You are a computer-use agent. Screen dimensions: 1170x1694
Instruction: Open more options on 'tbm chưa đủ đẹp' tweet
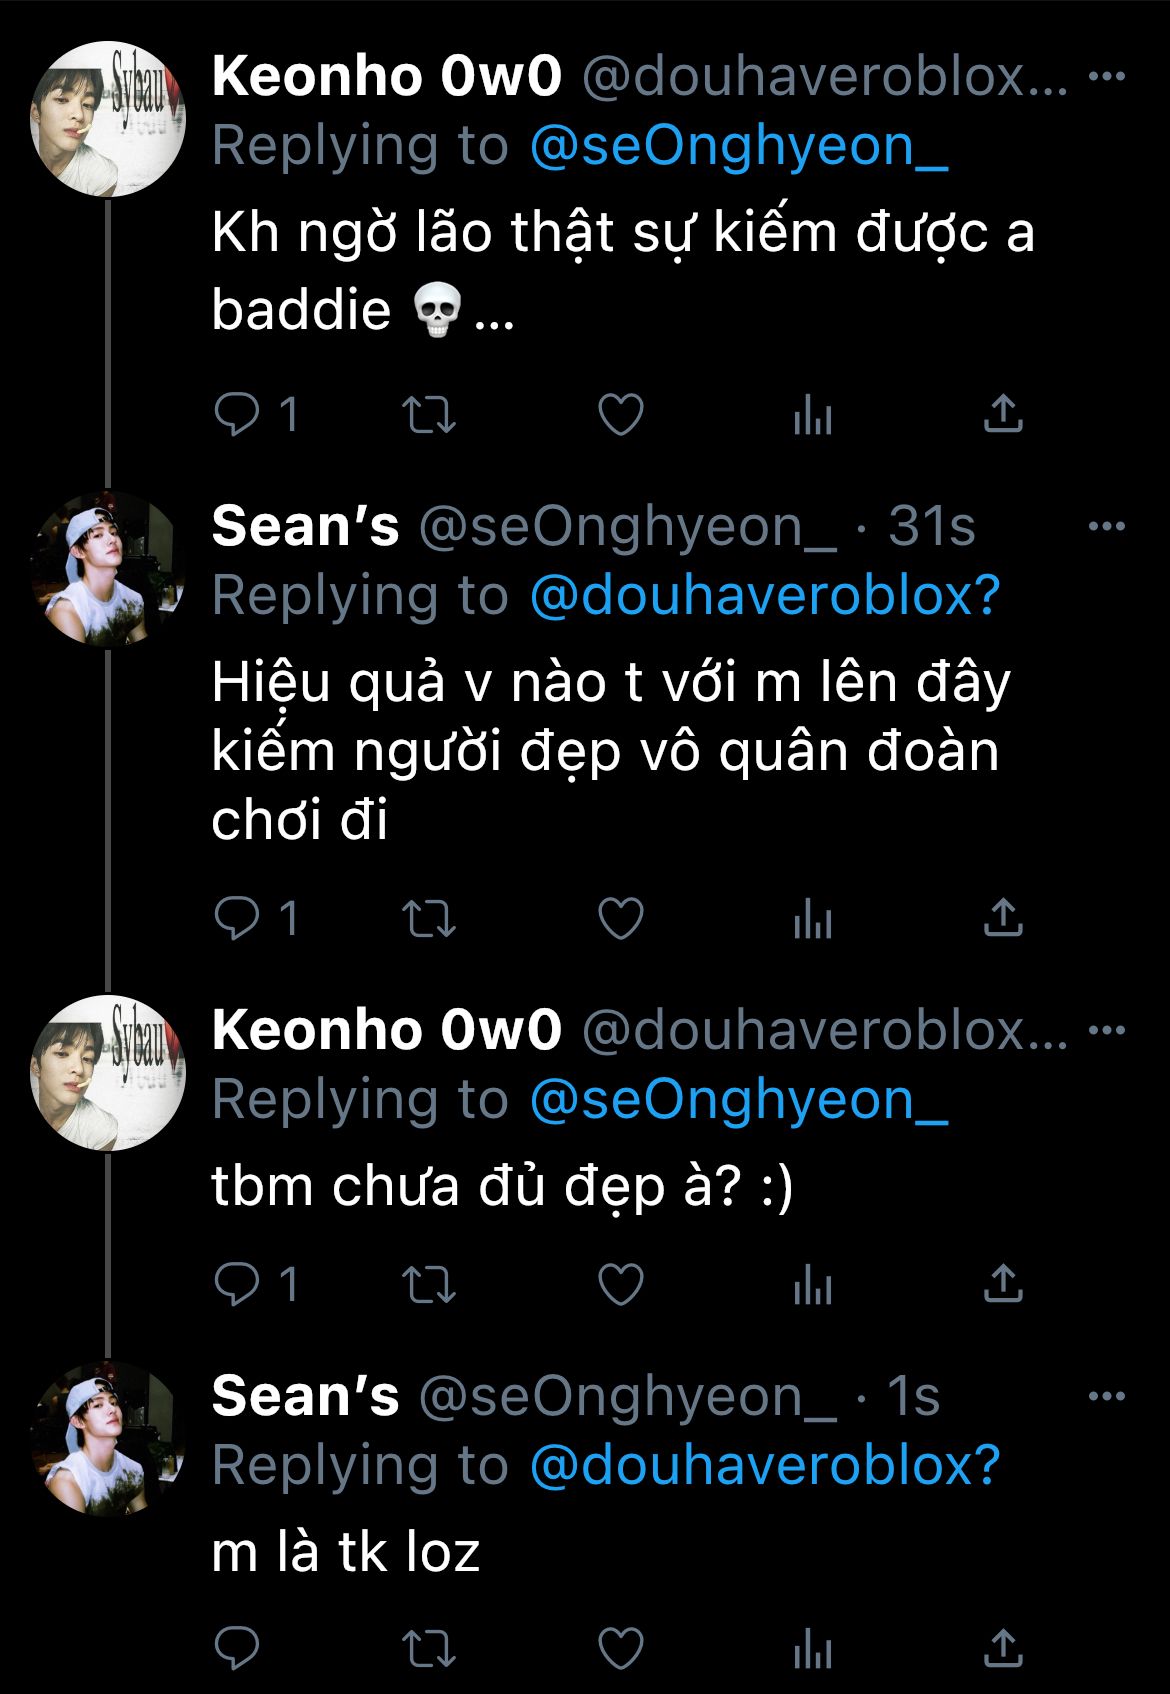1106,1031
